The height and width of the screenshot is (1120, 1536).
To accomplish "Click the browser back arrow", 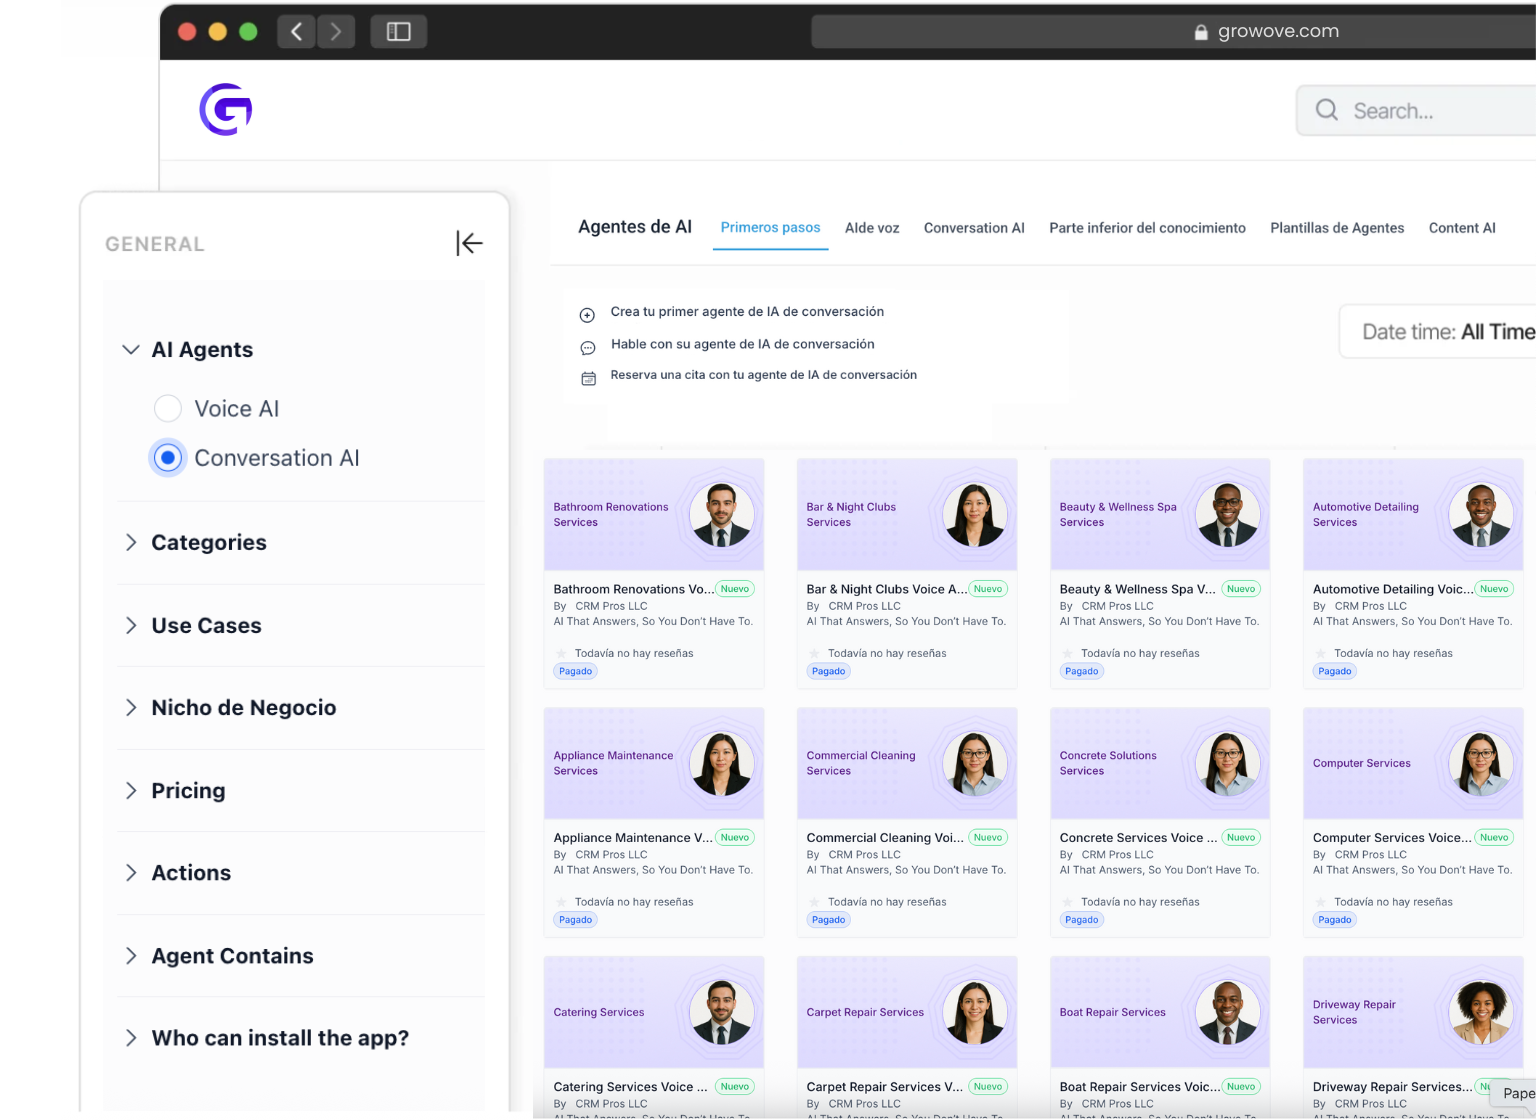I will [x=296, y=32].
